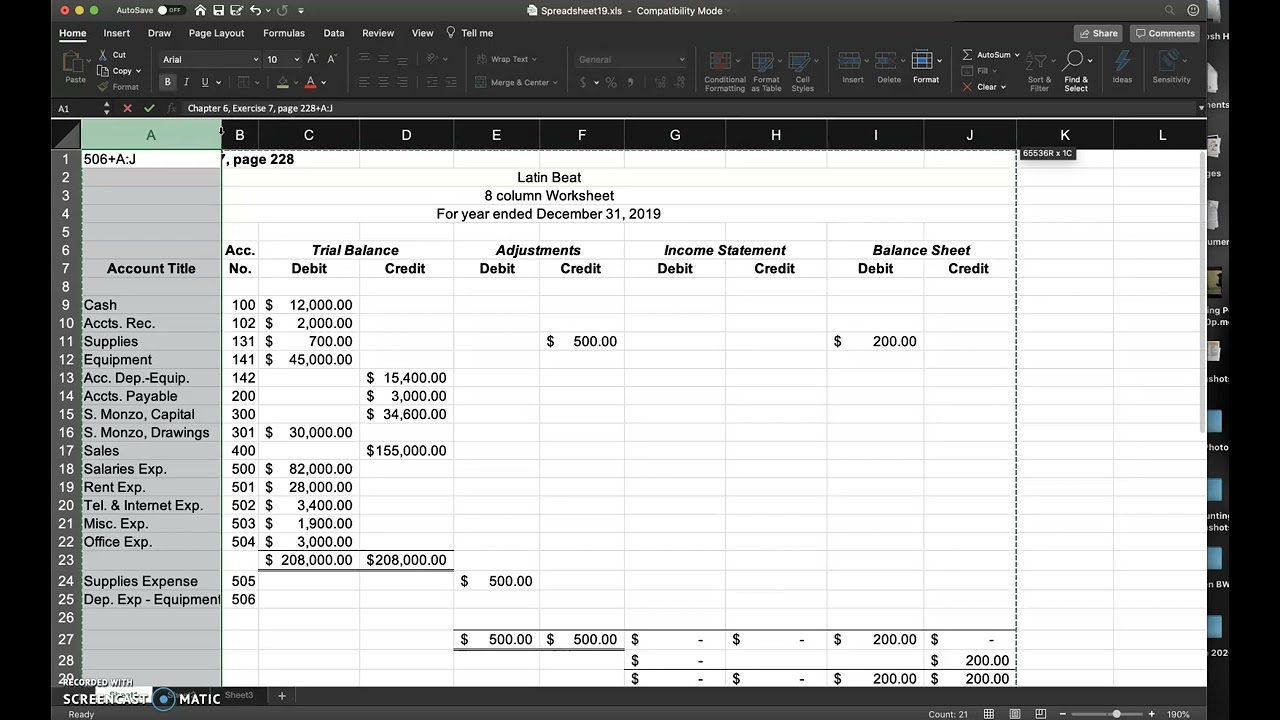Expand the Copy dropdown arrow
The height and width of the screenshot is (720, 1280).
(x=138, y=71)
